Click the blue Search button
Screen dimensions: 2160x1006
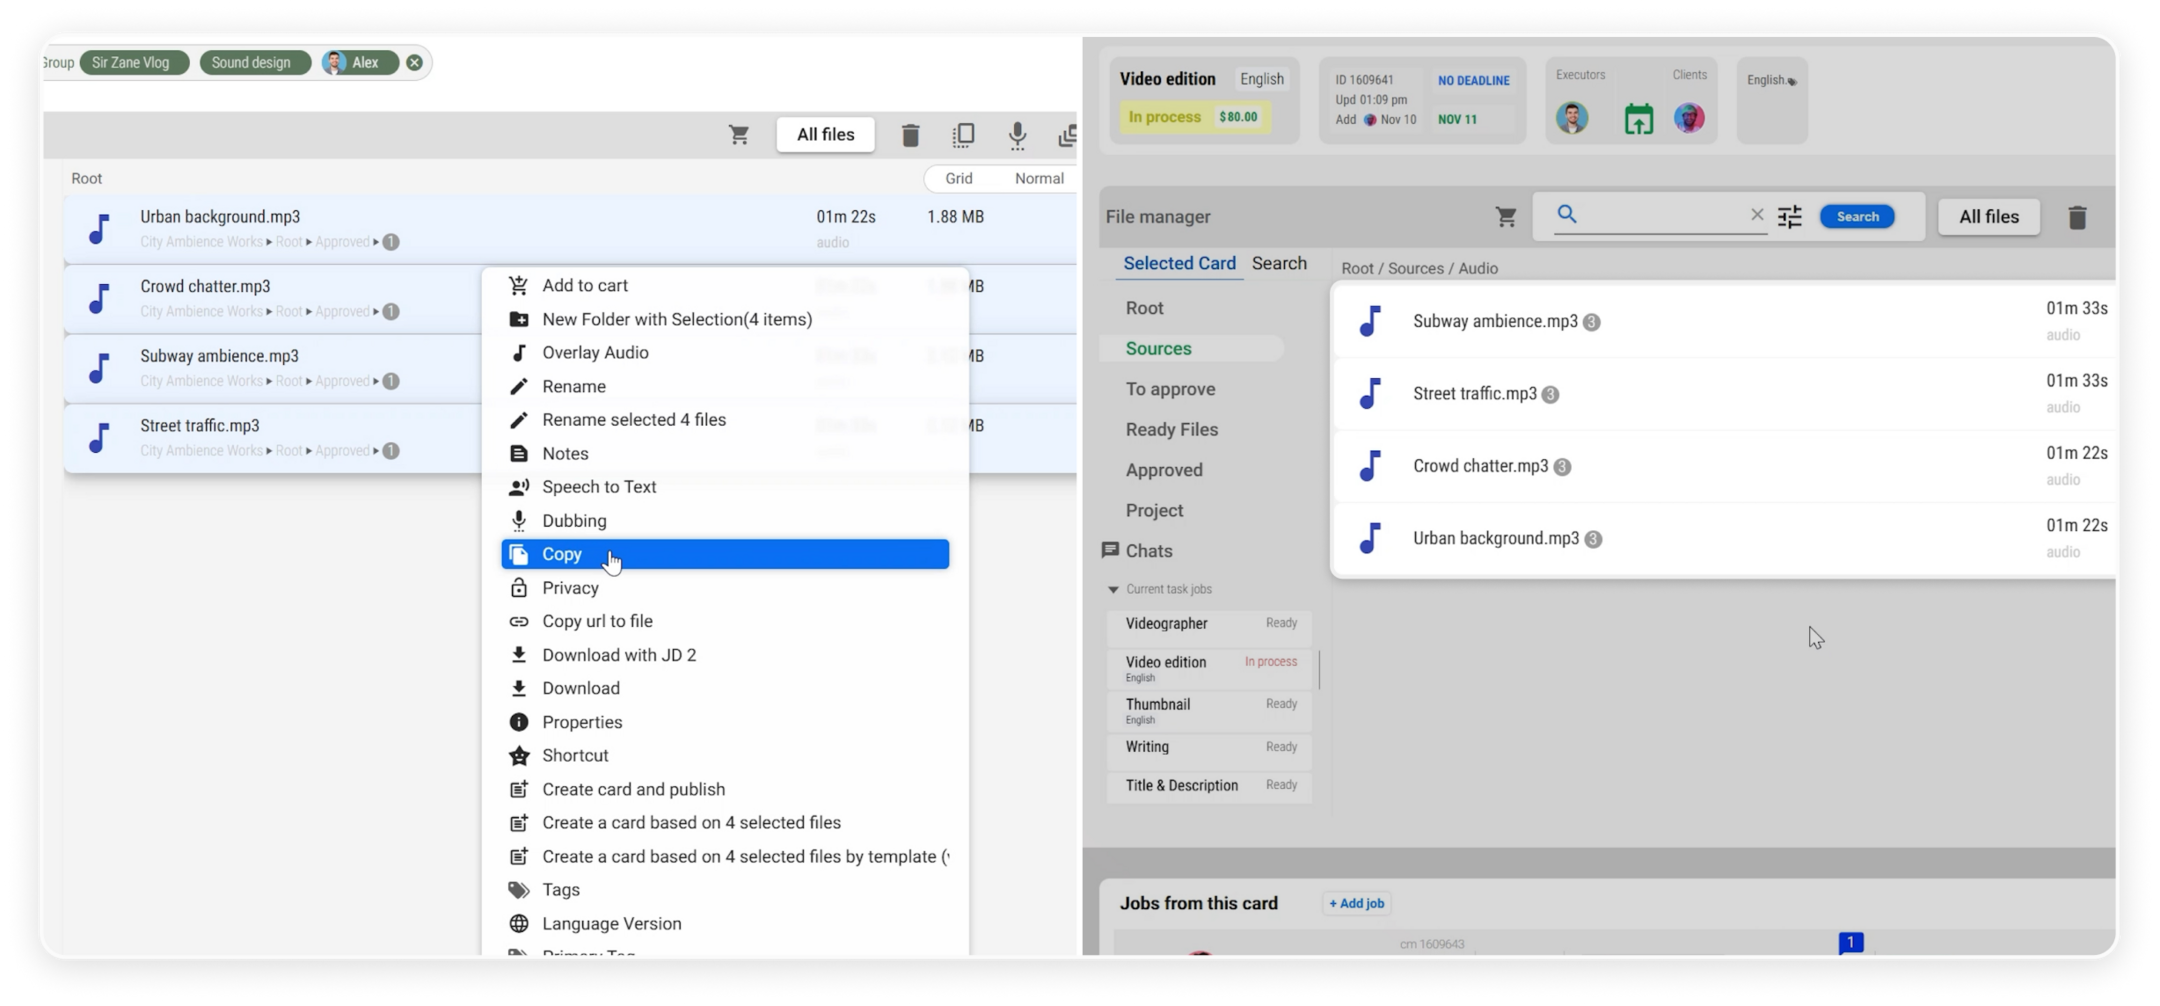point(1857,217)
